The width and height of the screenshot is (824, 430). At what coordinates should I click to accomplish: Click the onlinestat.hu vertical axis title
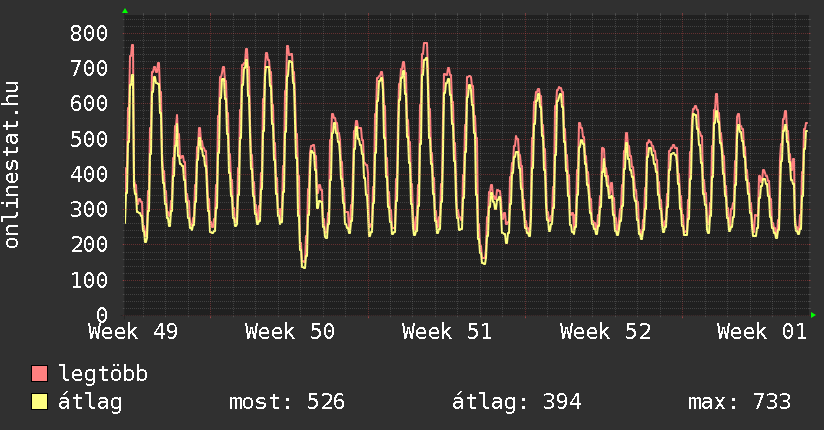tap(13, 165)
